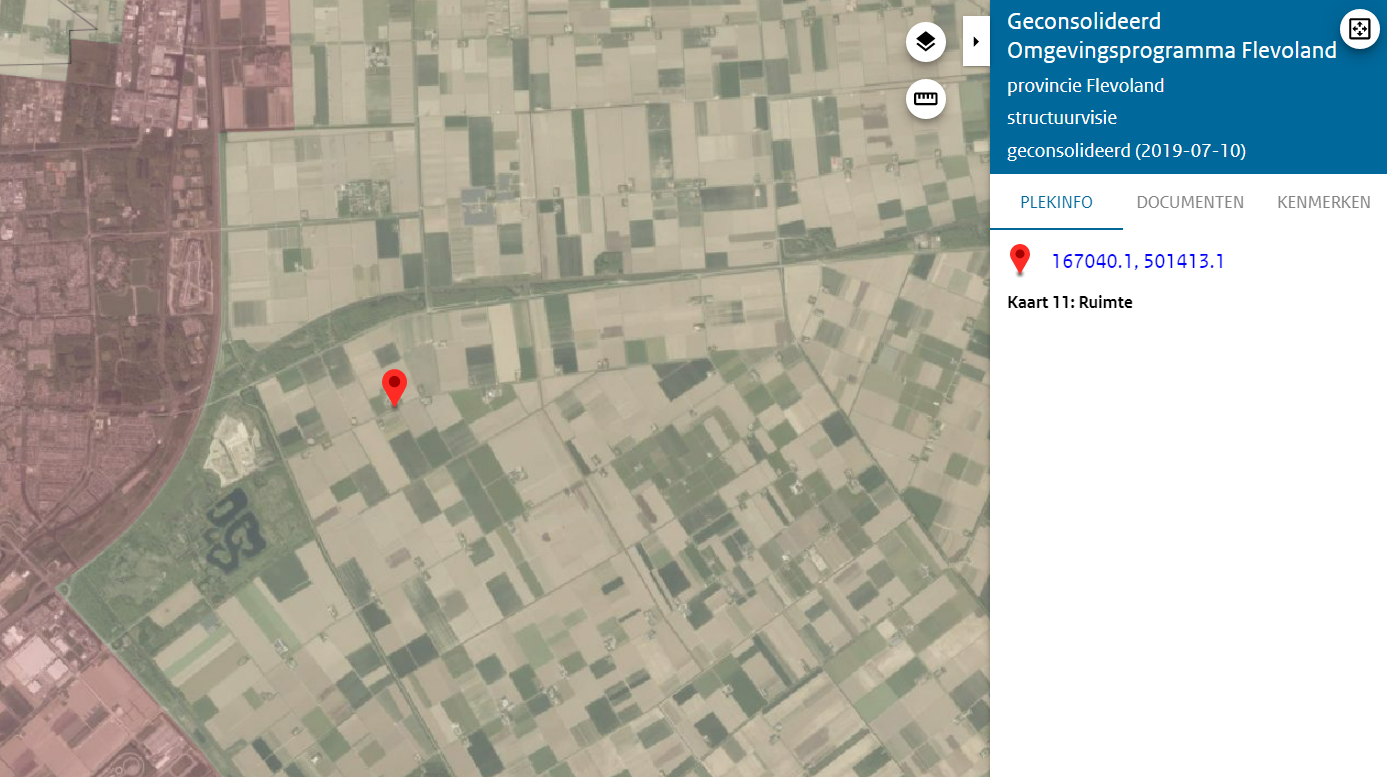1387x777 pixels.
Task: Collapse the info side panel arrow
Action: point(976,41)
